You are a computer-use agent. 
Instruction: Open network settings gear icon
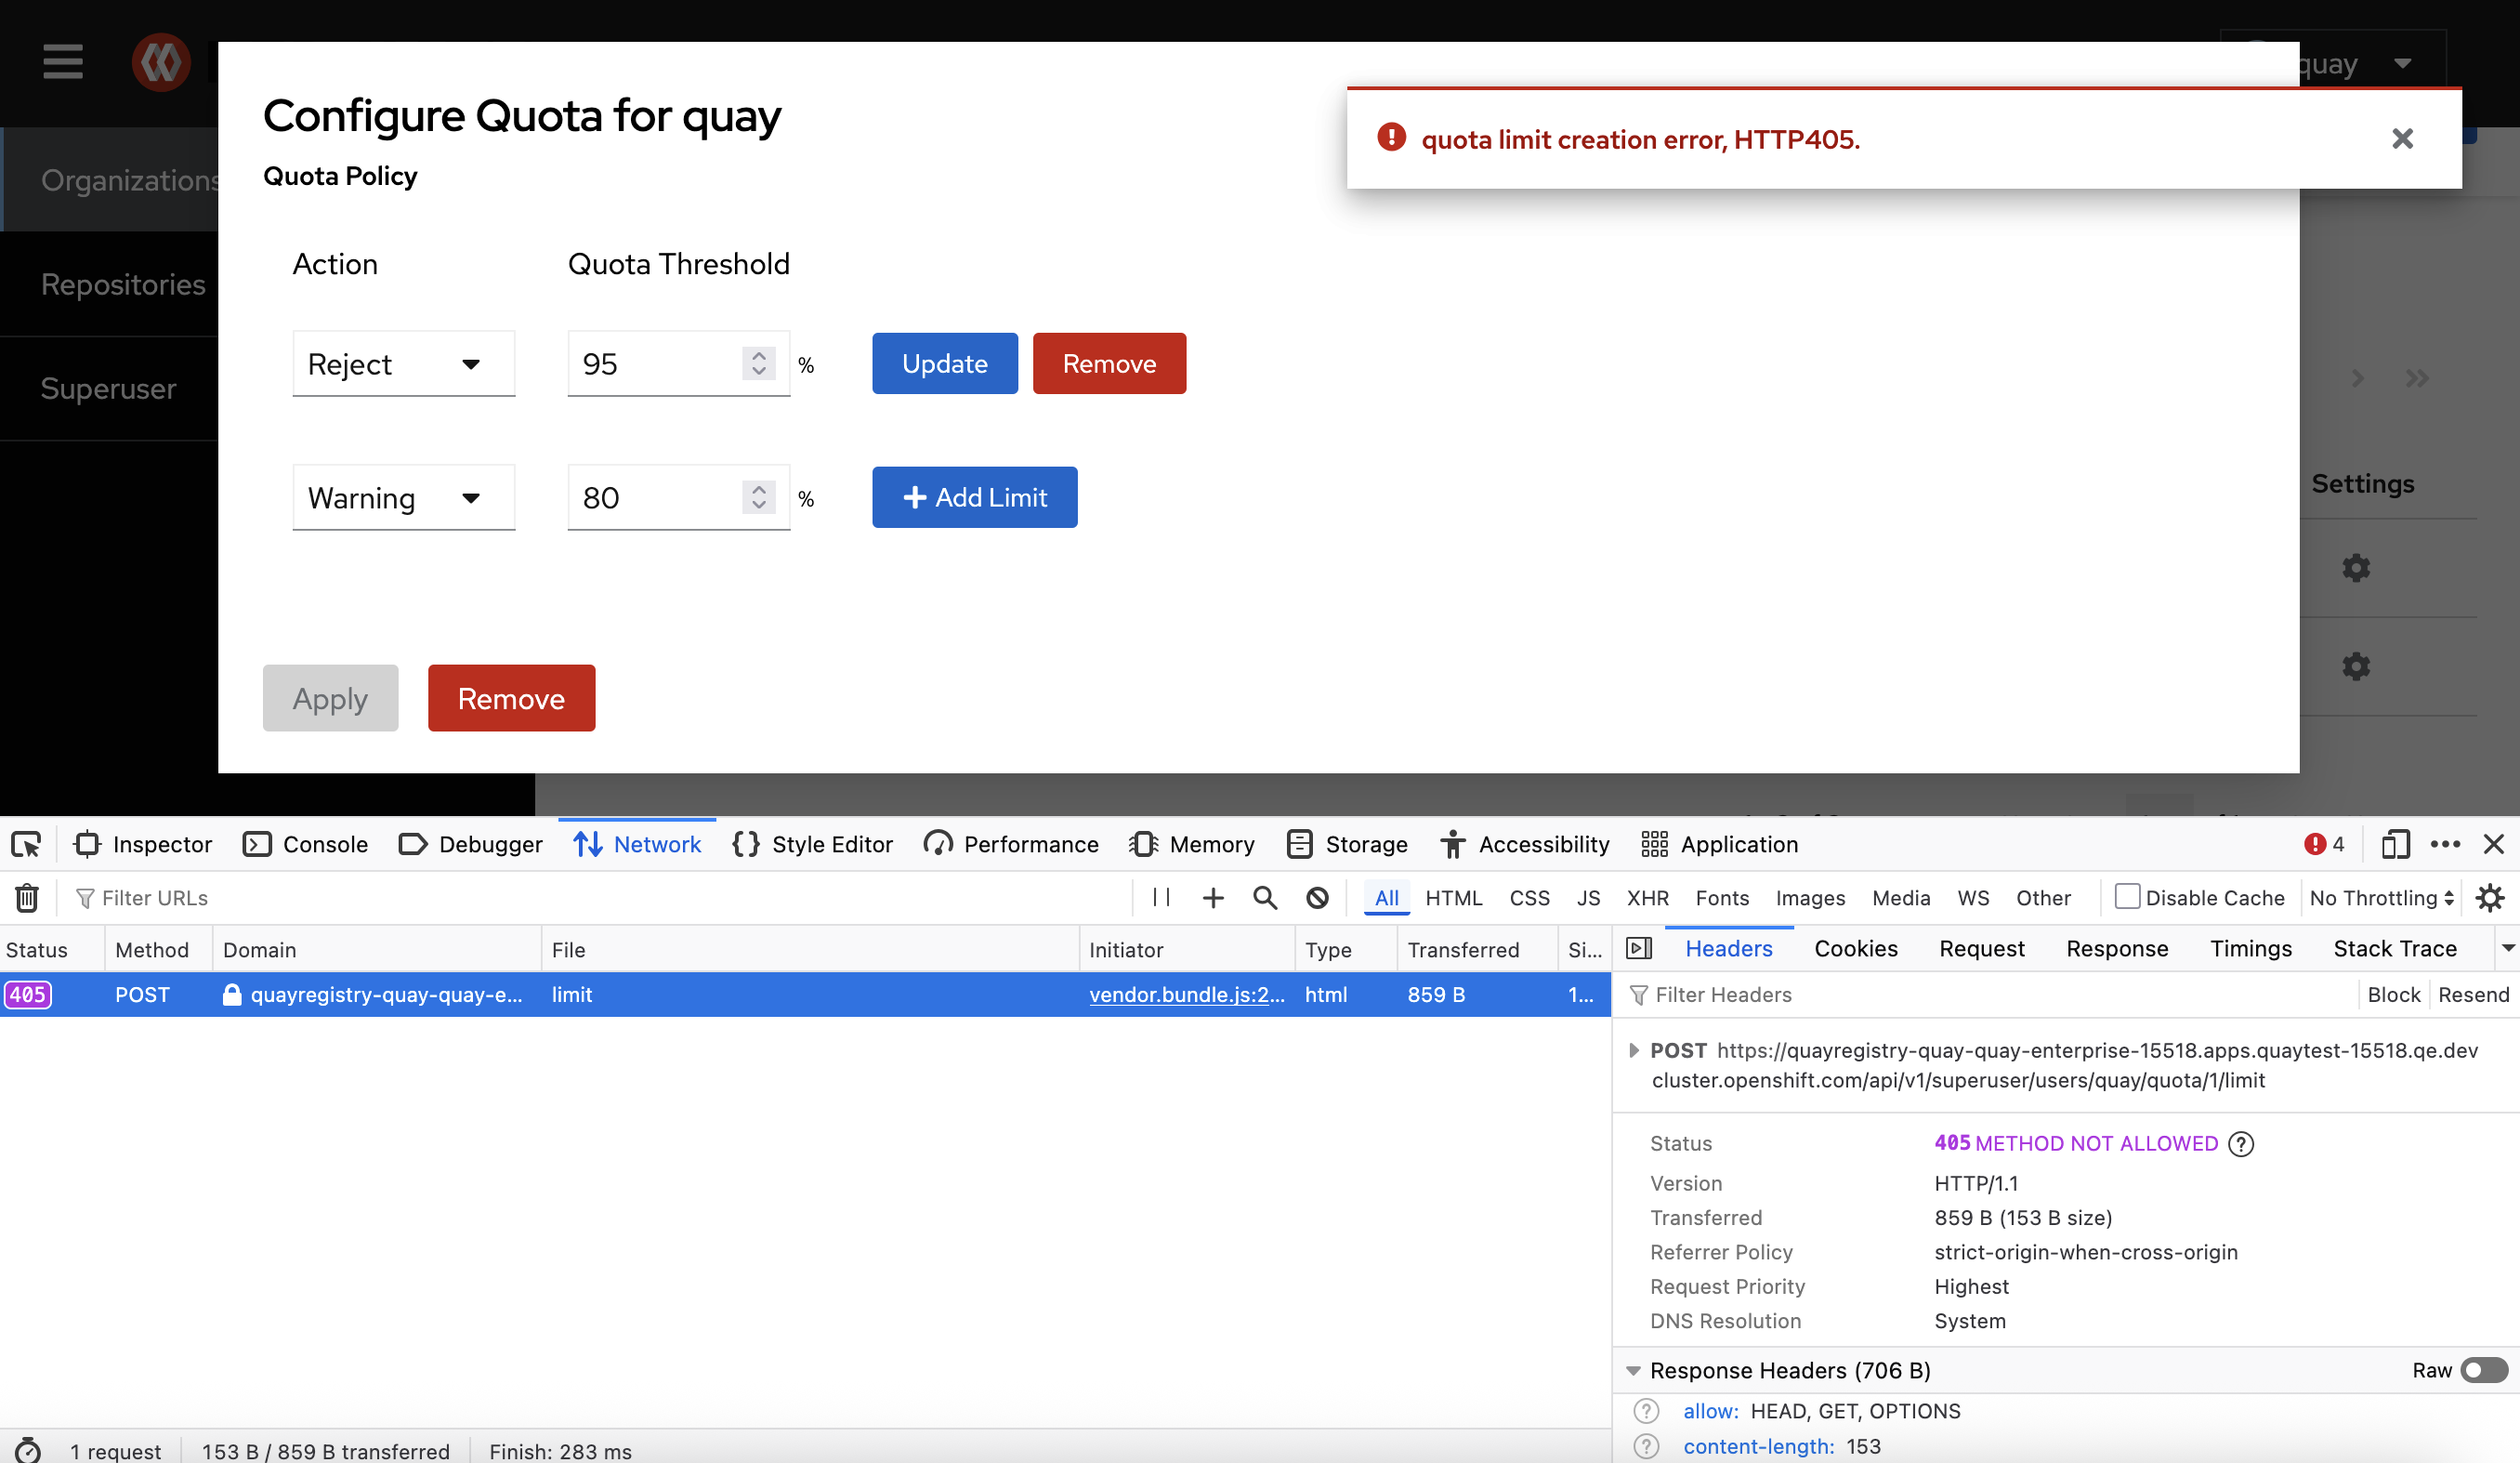point(2489,898)
